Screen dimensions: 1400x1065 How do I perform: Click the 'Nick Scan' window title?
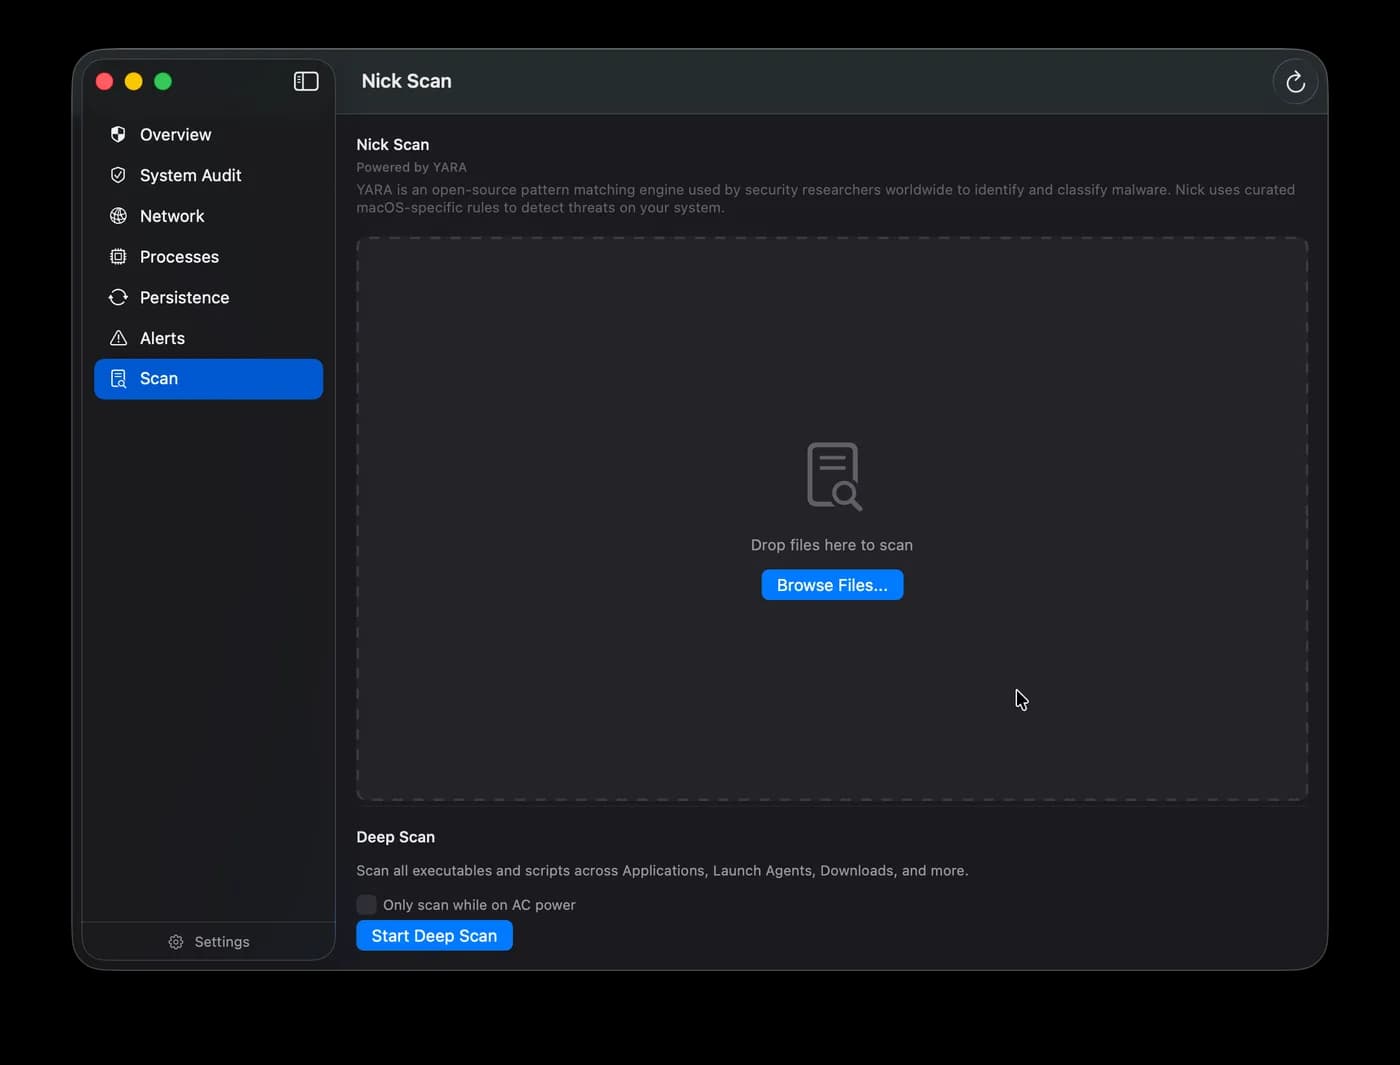pyautogui.click(x=406, y=81)
